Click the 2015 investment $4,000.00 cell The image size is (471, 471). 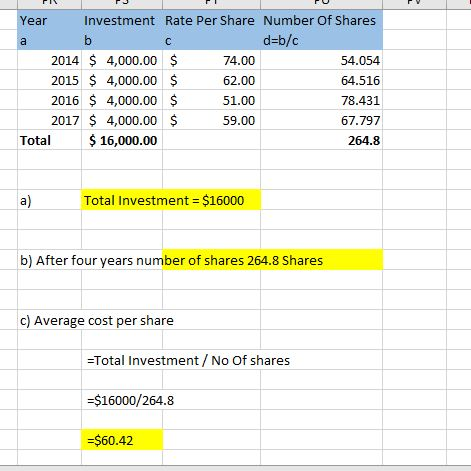(x=122, y=80)
